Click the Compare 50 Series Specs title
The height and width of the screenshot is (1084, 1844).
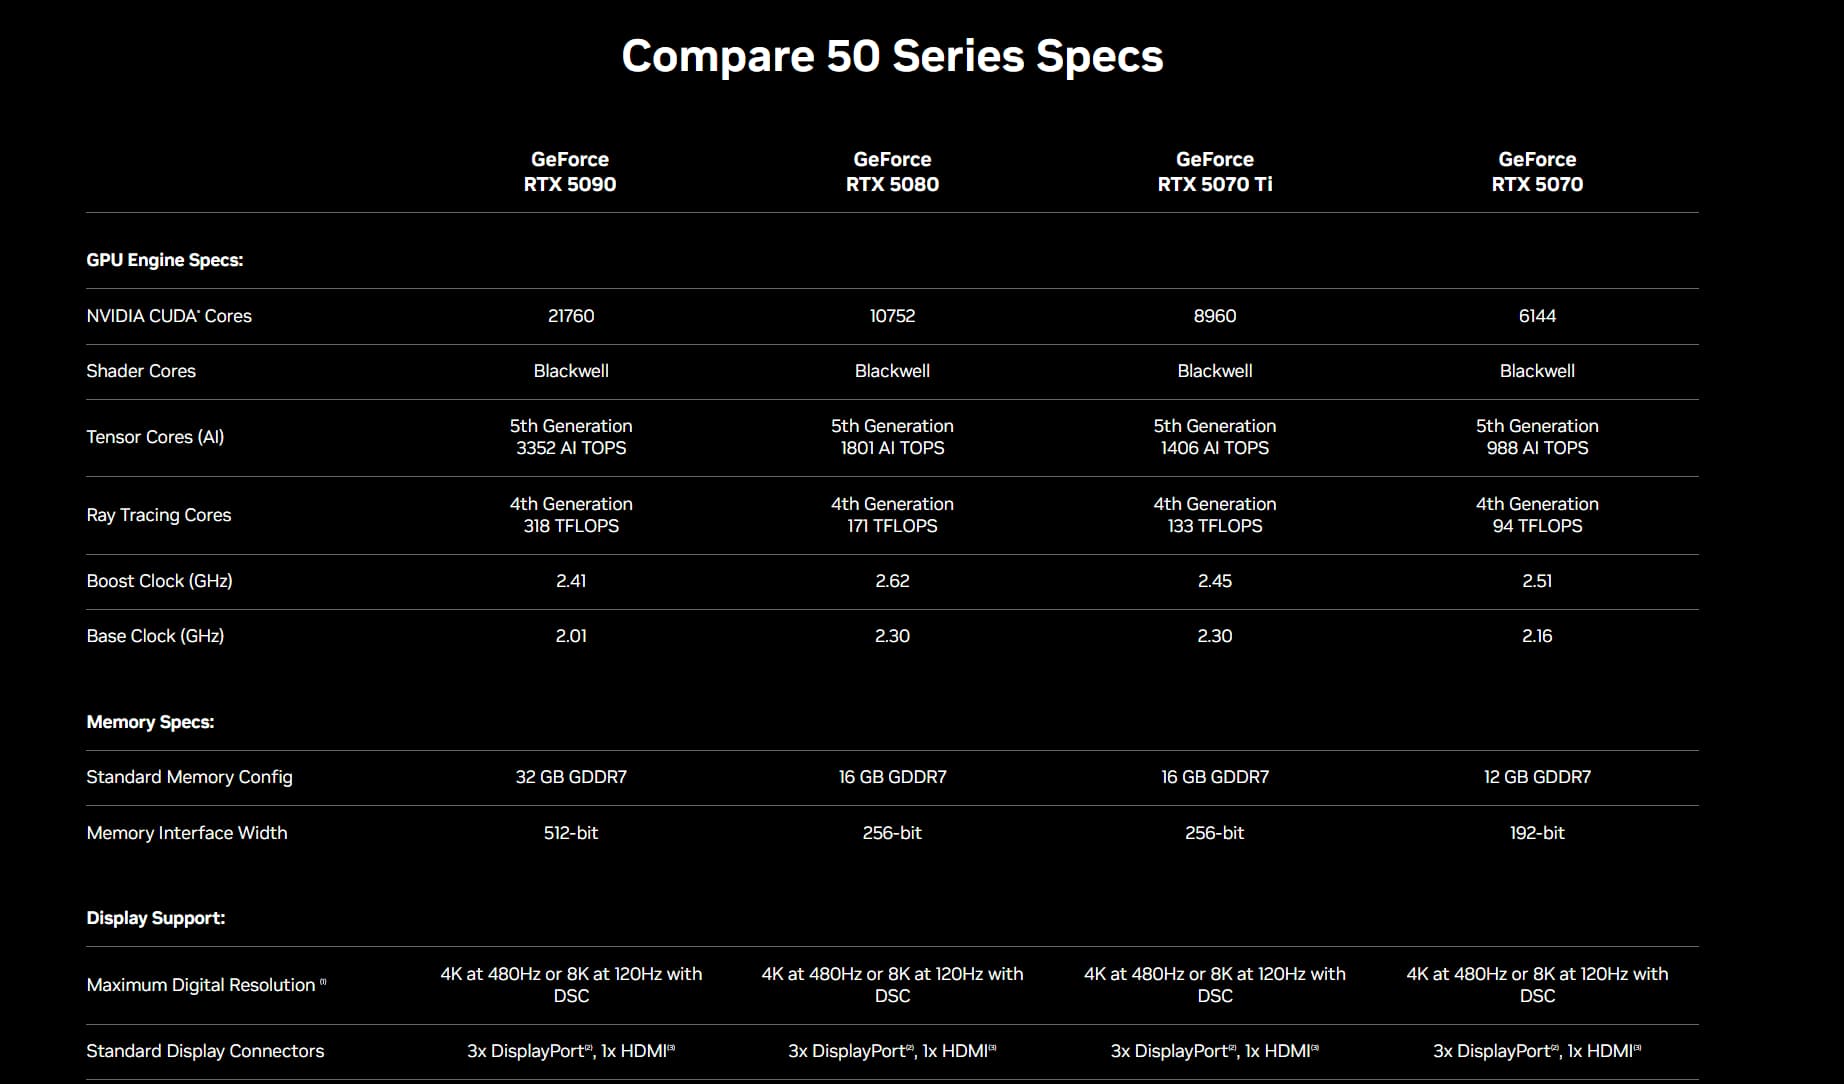(x=892, y=56)
